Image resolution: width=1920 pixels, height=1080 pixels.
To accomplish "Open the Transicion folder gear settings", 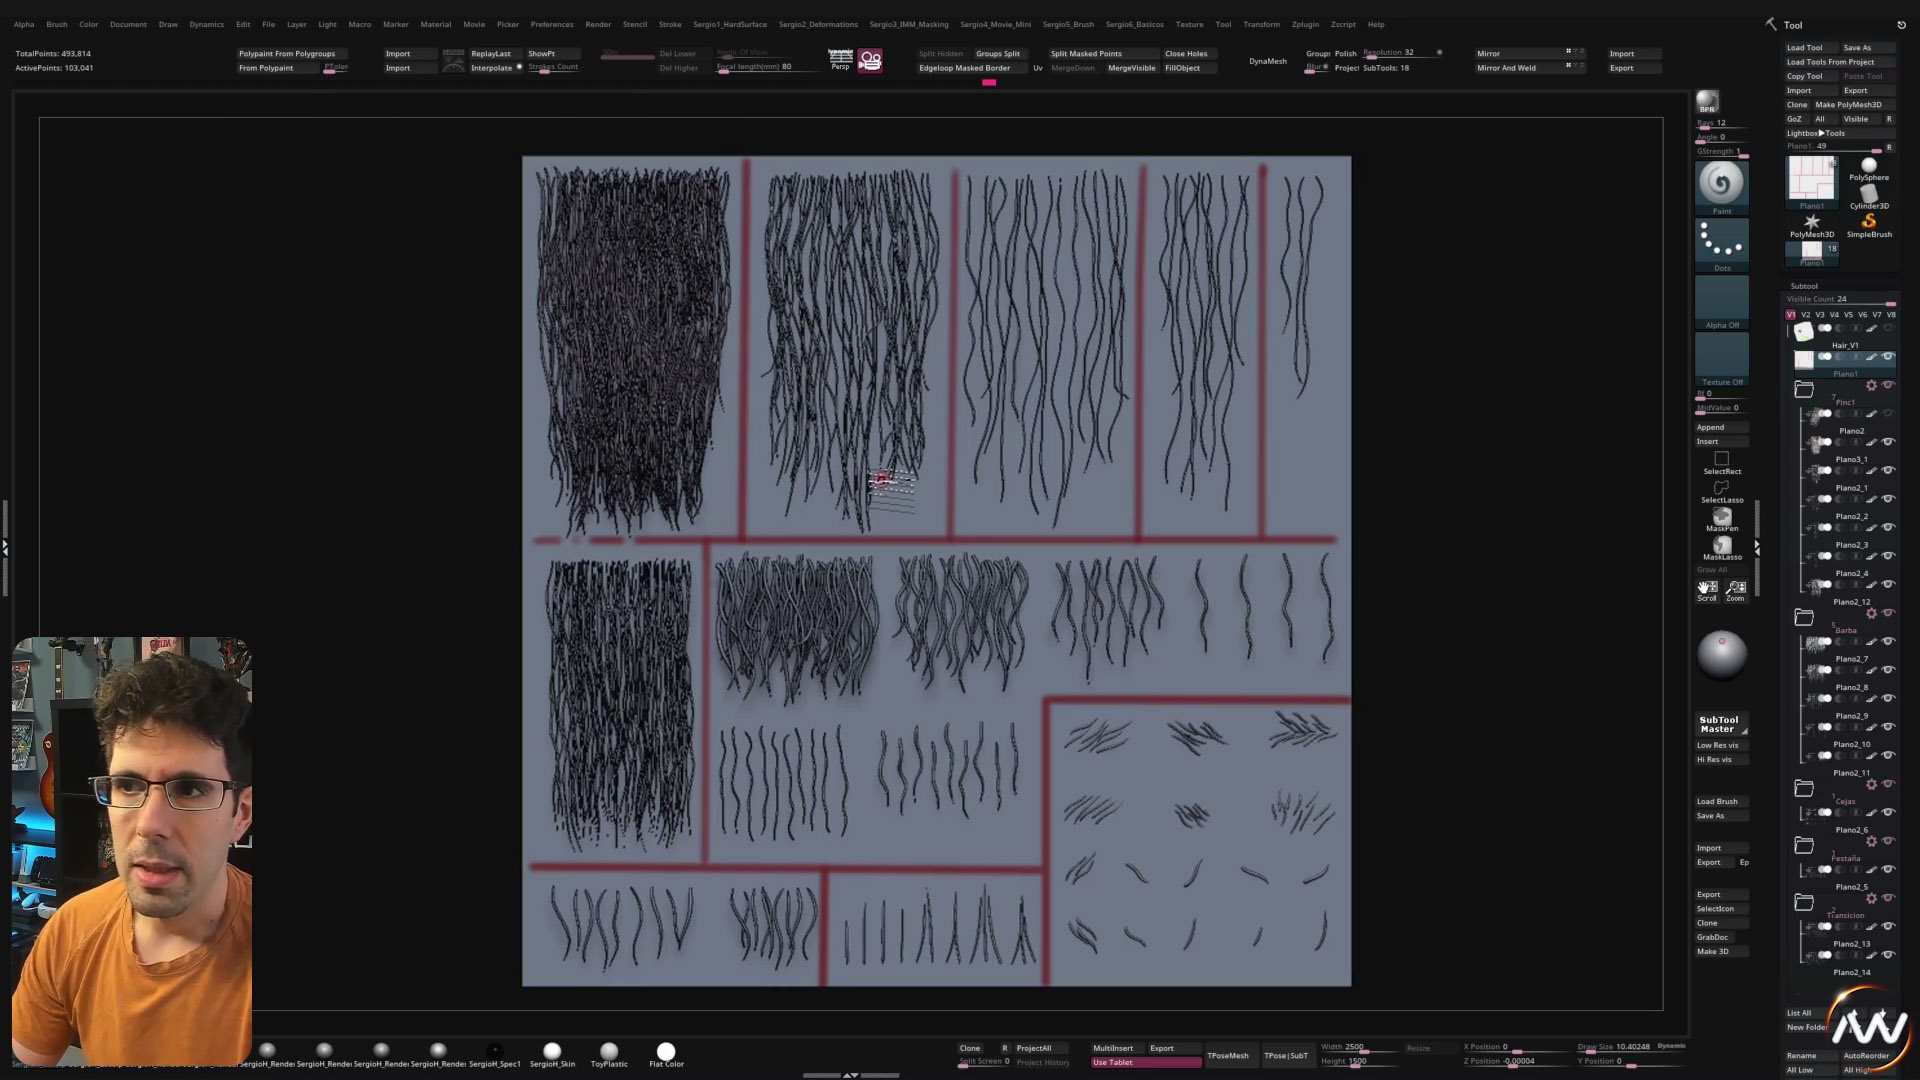I will coord(1871,898).
